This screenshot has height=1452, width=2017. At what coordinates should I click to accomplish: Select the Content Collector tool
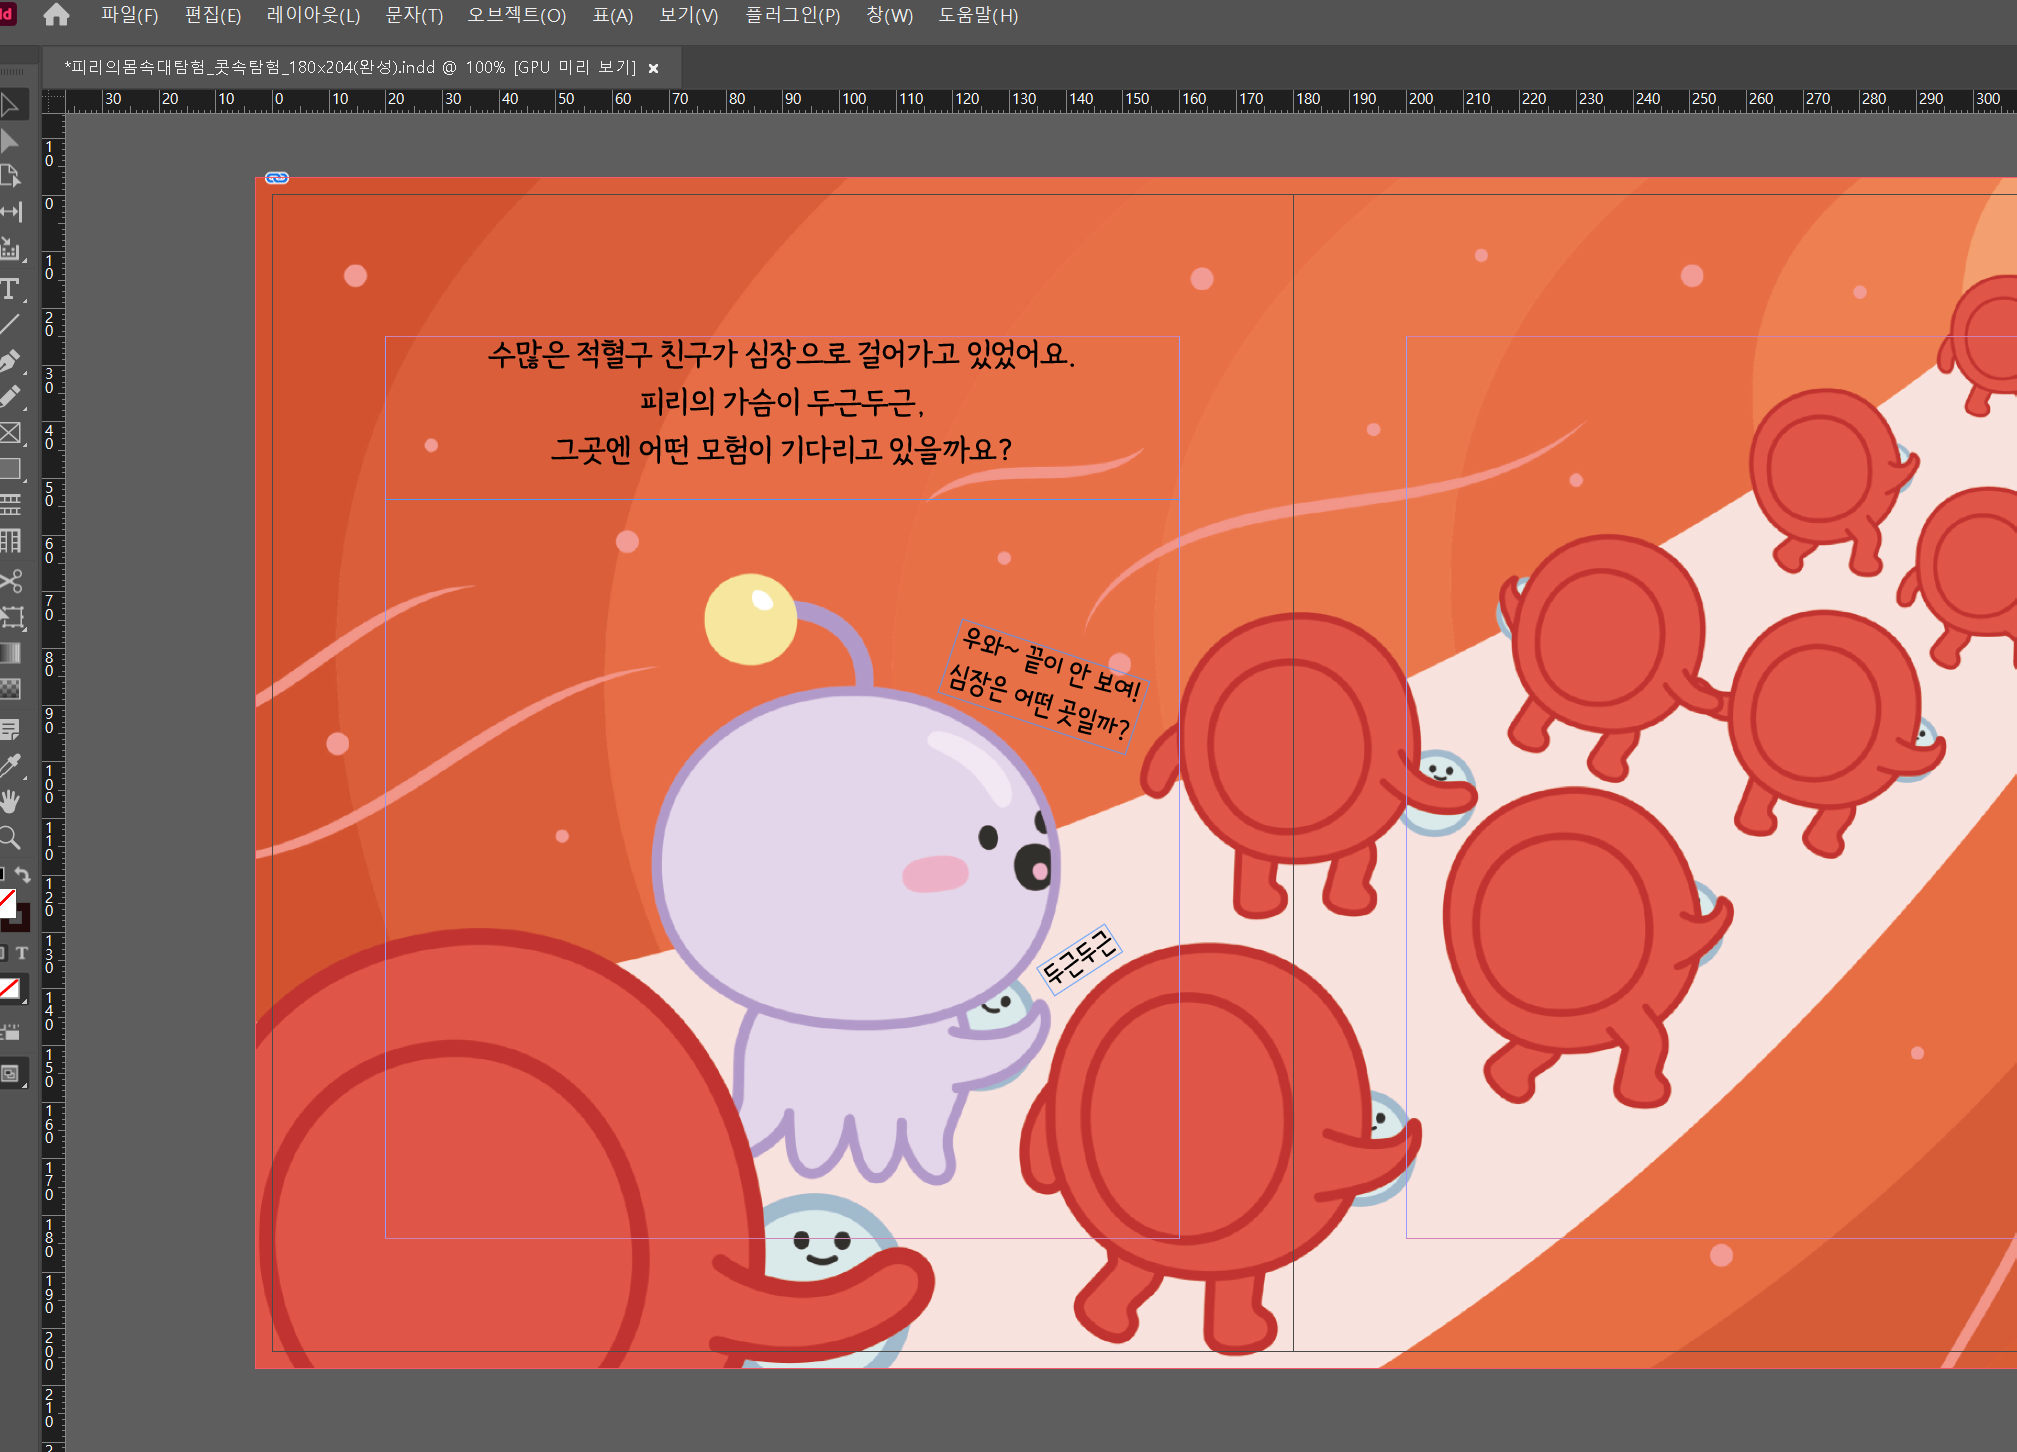(x=10, y=248)
